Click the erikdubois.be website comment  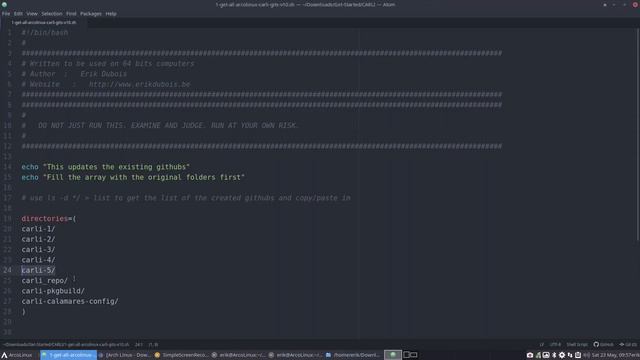coord(106,84)
